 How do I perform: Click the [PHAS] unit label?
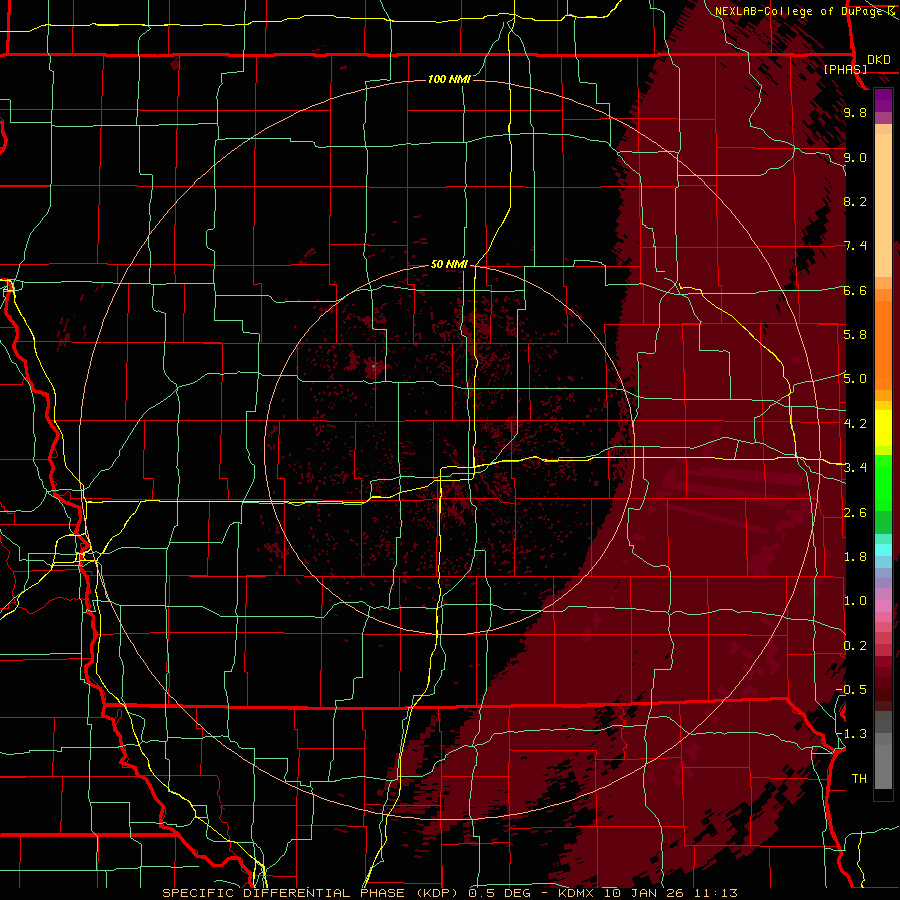845,69
